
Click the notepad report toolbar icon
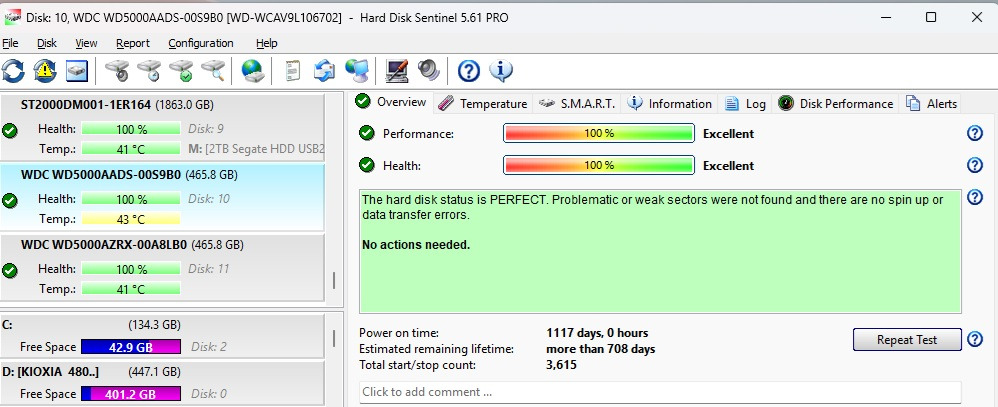(293, 71)
